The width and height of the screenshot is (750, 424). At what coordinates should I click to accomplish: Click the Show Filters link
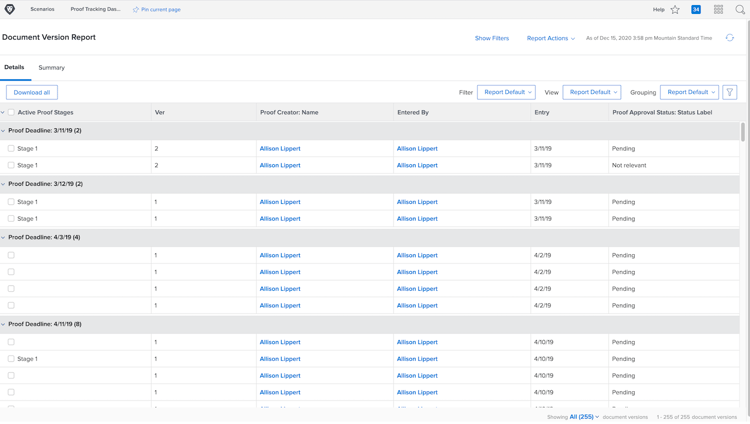coord(492,38)
